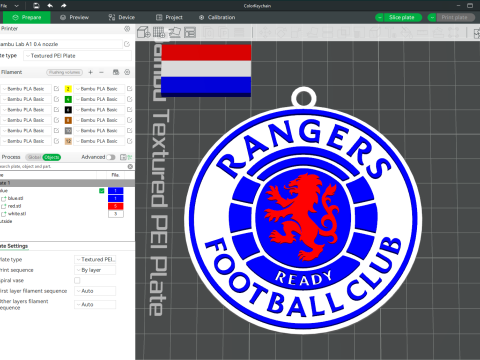Select the white.stl part in object list
The image size is (480, 360).
pos(17,214)
